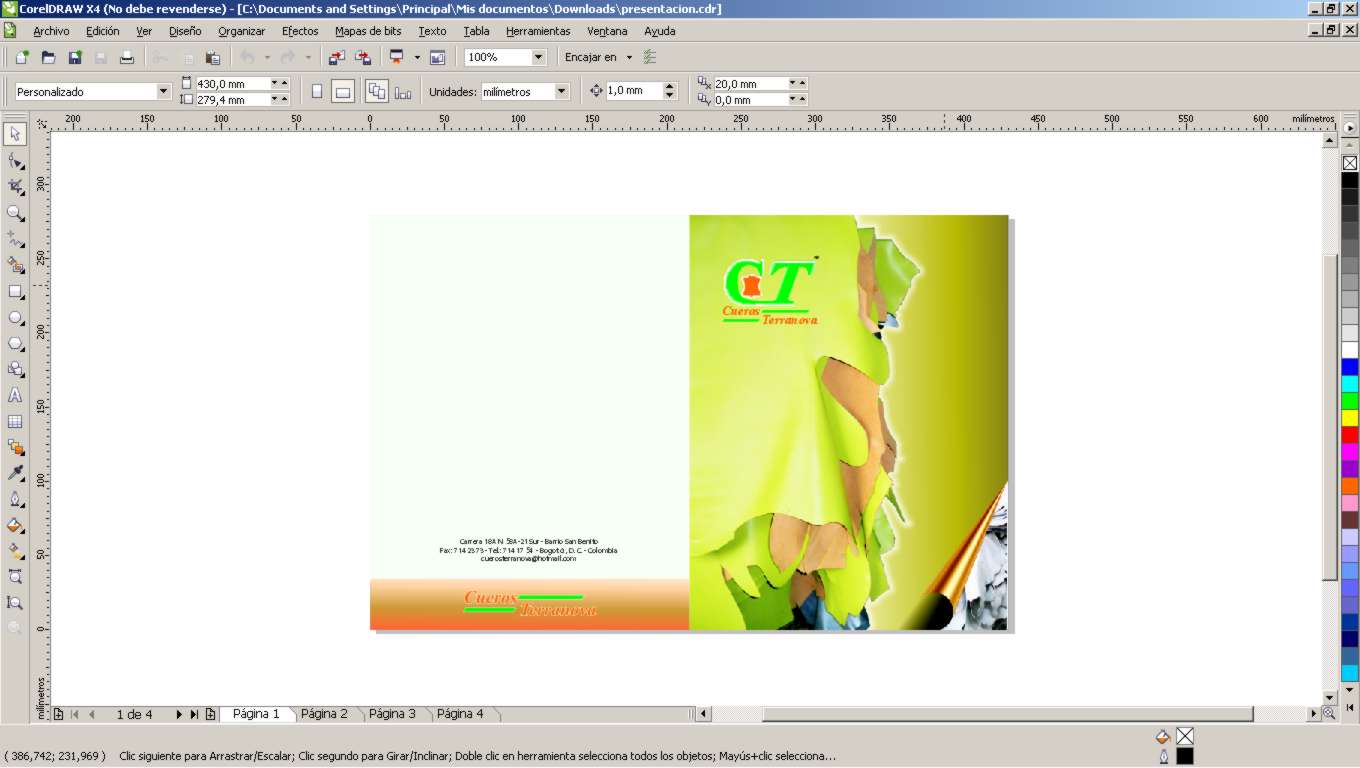Open the Personalizado paper size dropdown
Screen dimensions: 1360x768
point(164,92)
